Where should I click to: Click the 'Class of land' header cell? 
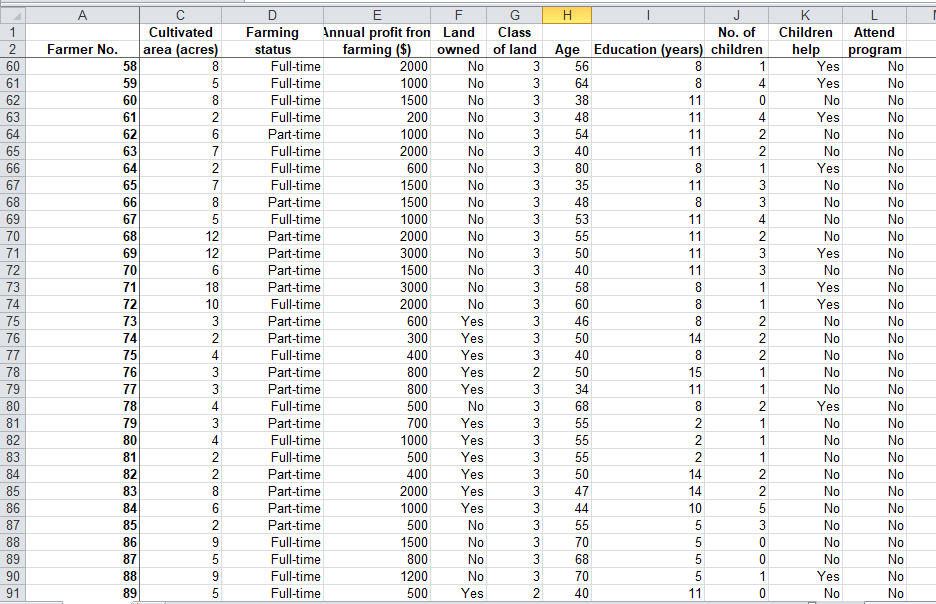point(514,40)
